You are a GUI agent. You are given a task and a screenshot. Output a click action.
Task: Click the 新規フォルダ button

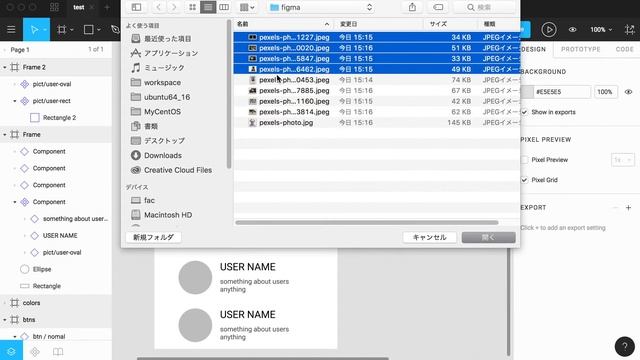point(153,237)
